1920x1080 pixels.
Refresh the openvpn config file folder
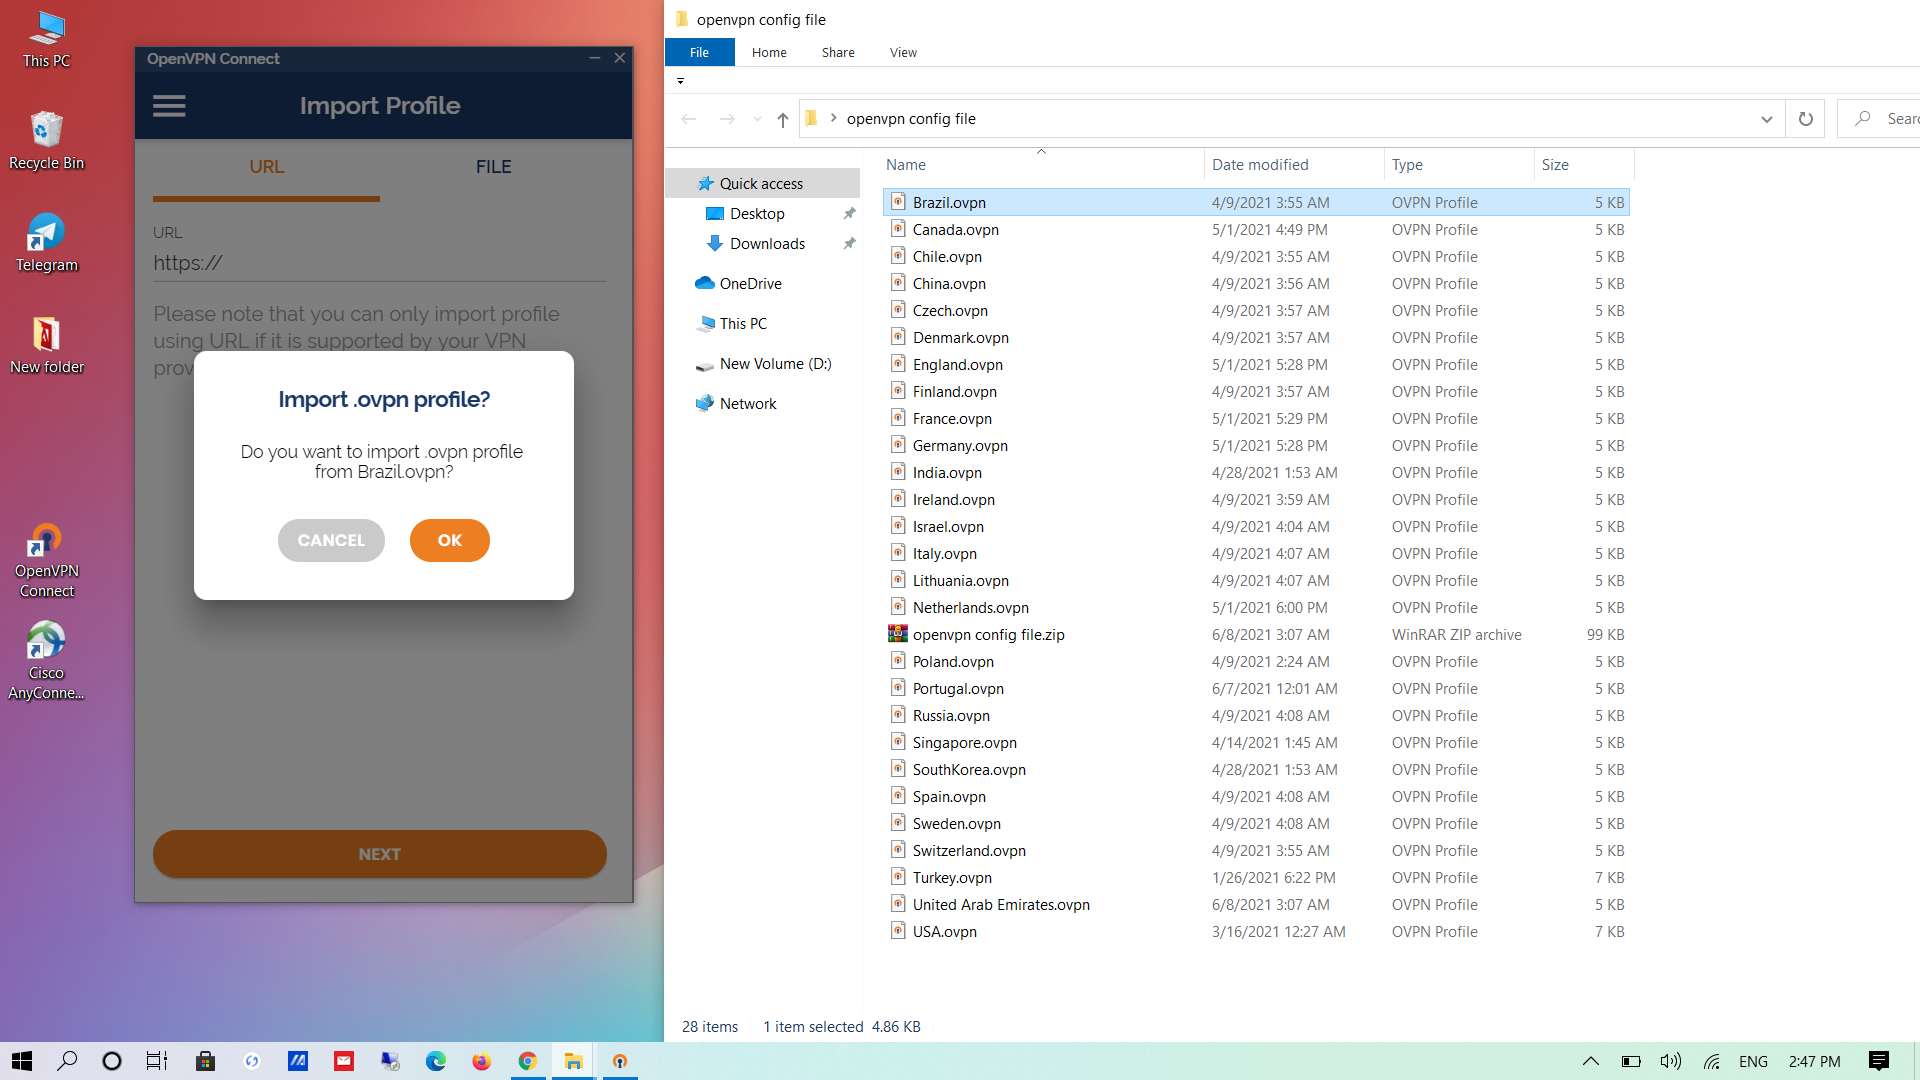1805,119
